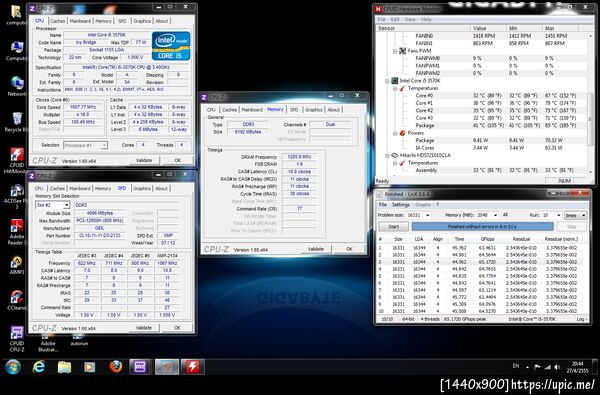Switch to Caches tab in CPU-Z CPU window
Viewport: 600px width, 395px height.
click(57, 21)
